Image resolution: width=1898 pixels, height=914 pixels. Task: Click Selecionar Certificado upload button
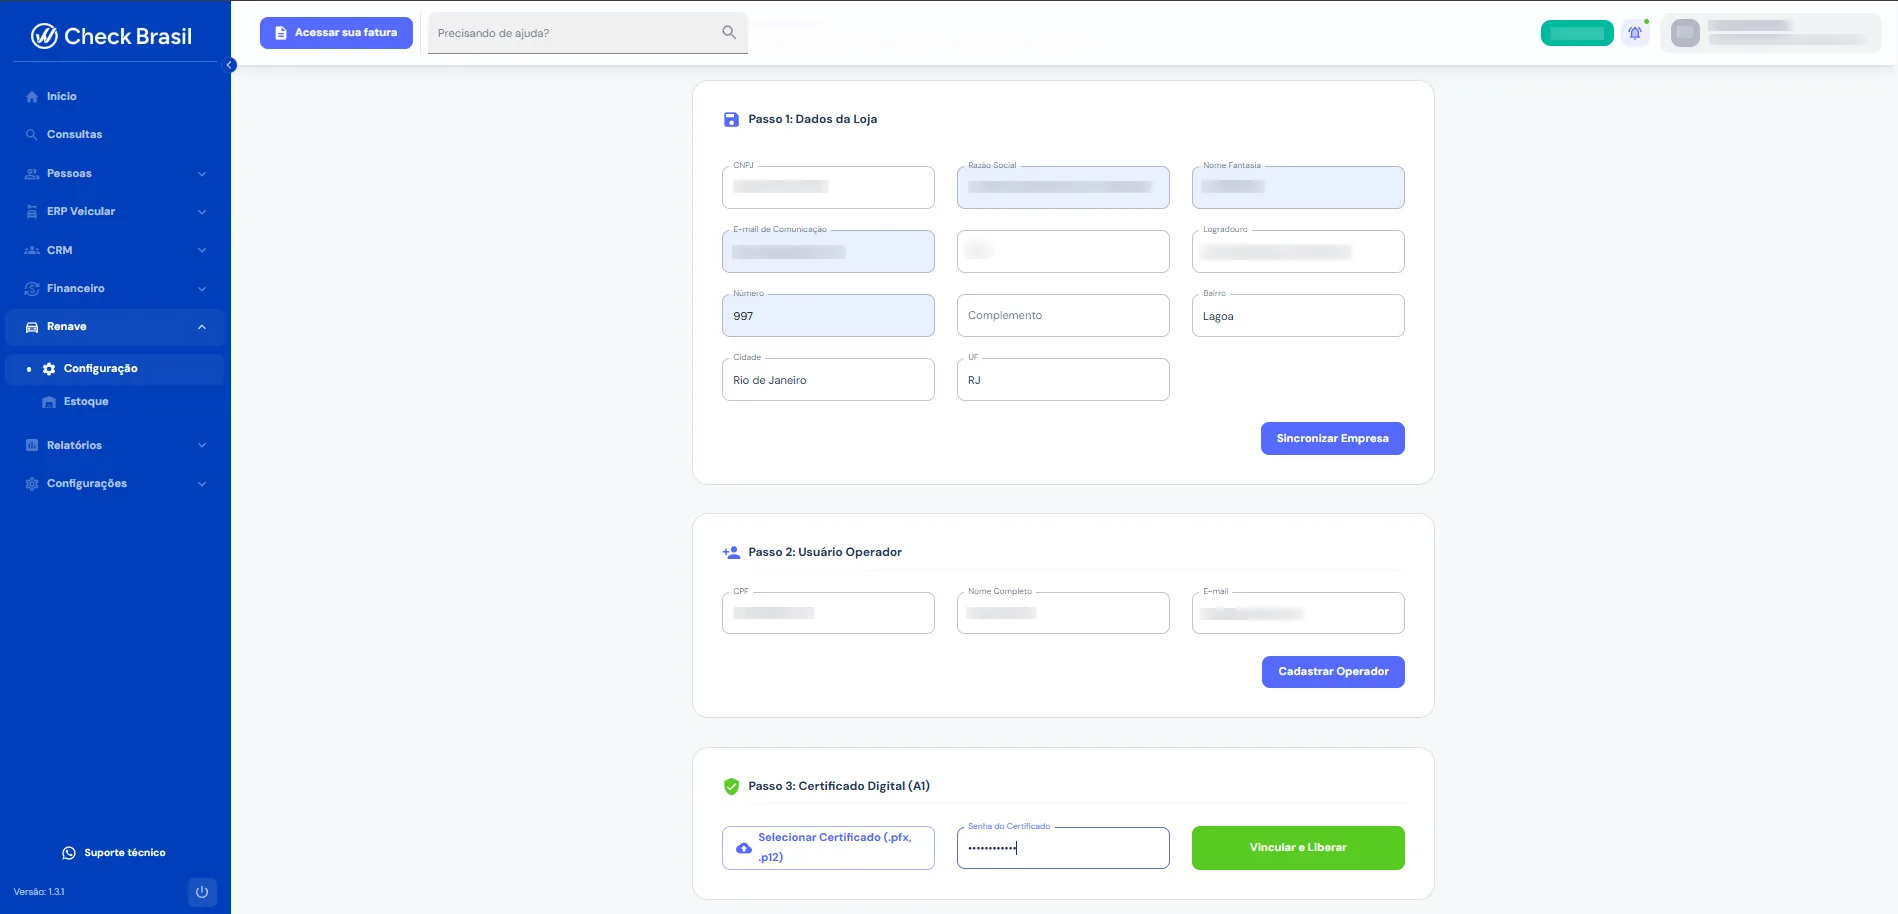tap(828, 848)
